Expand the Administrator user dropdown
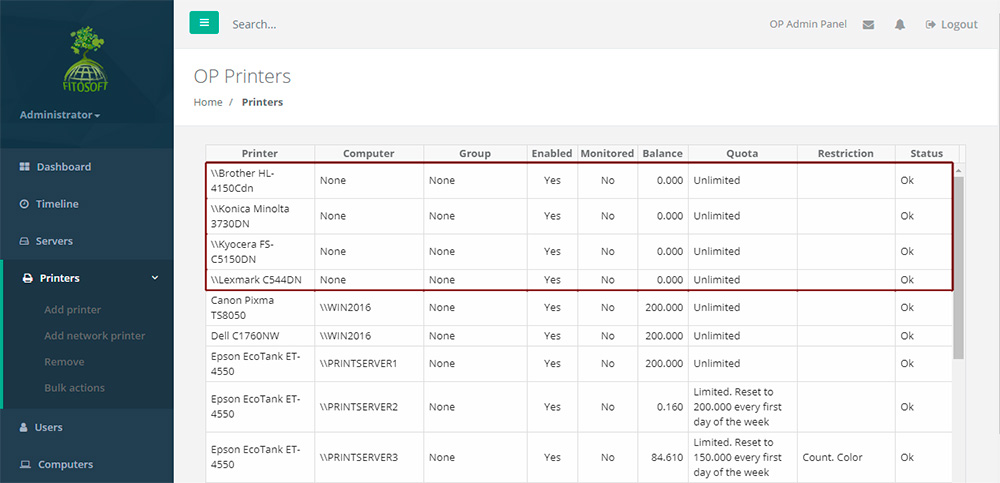 pyautogui.click(x=60, y=115)
